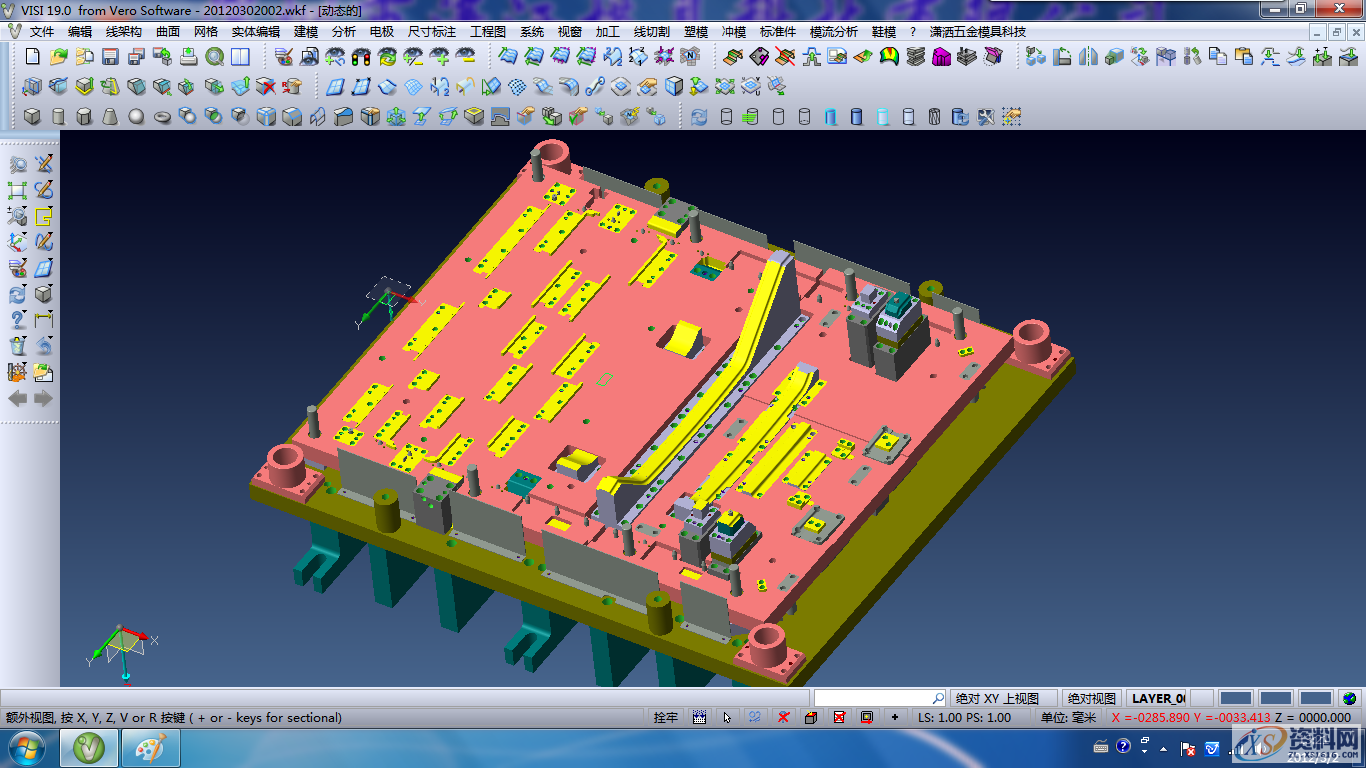Open the 绝对视图 view selector
The image size is (1366, 768).
pos(1091,698)
